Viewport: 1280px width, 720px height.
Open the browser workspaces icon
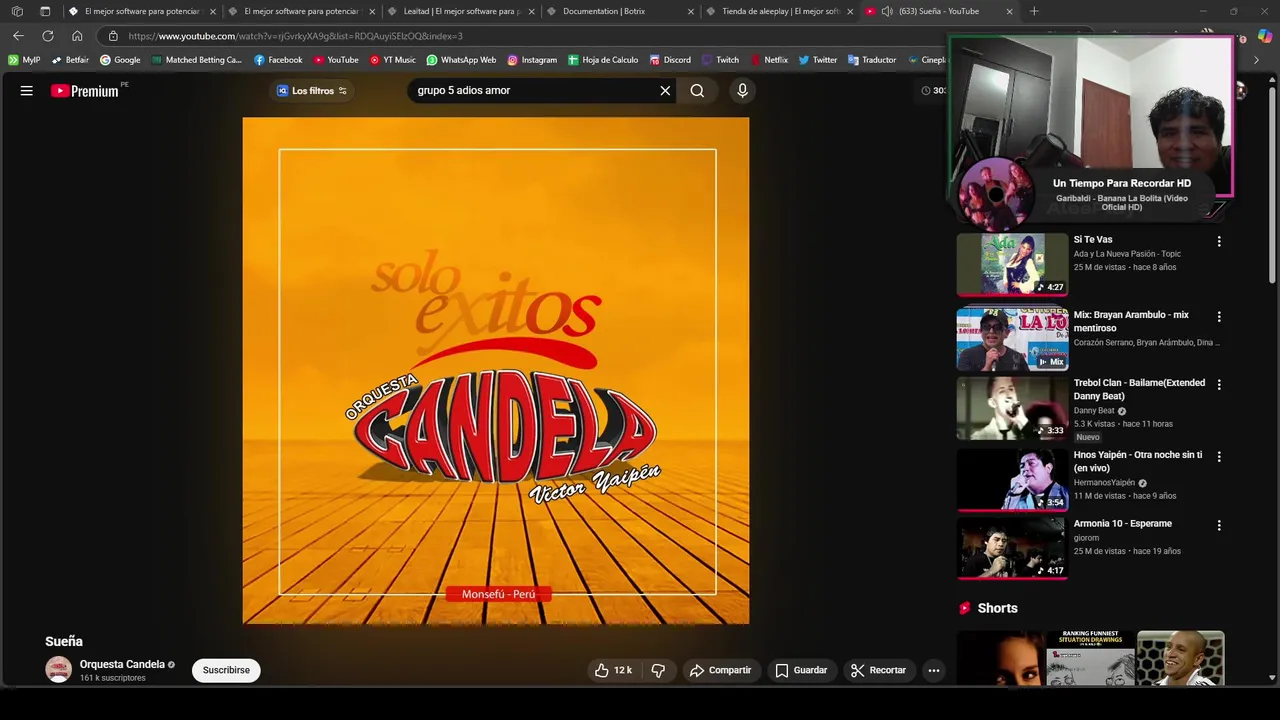tap(17, 11)
